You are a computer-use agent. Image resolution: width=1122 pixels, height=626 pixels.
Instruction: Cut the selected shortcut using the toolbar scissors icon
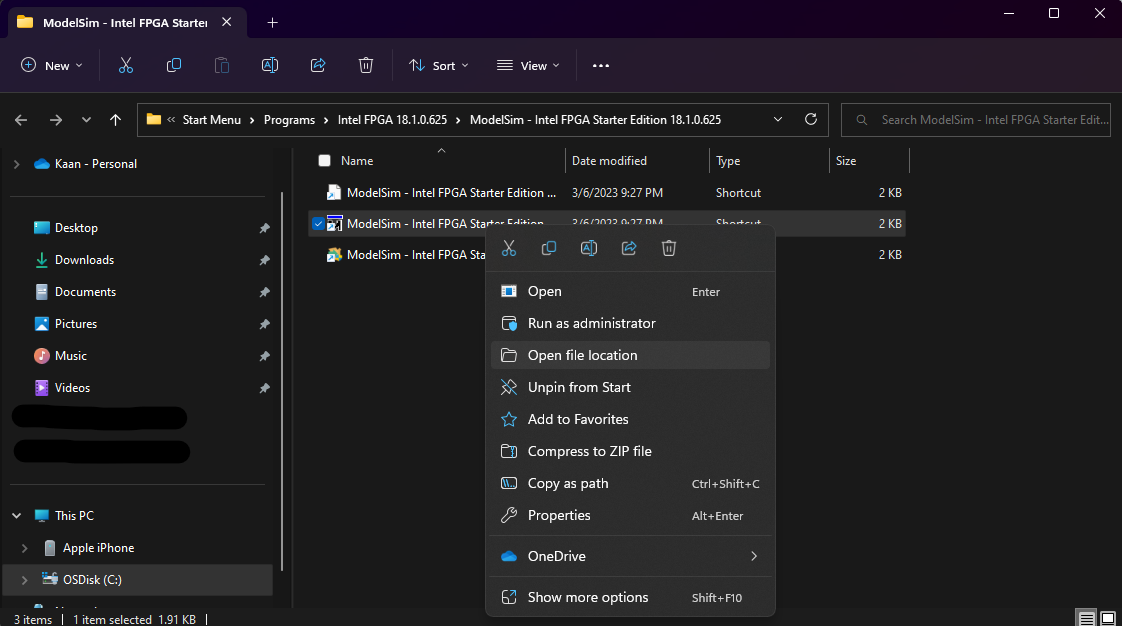(x=125, y=65)
